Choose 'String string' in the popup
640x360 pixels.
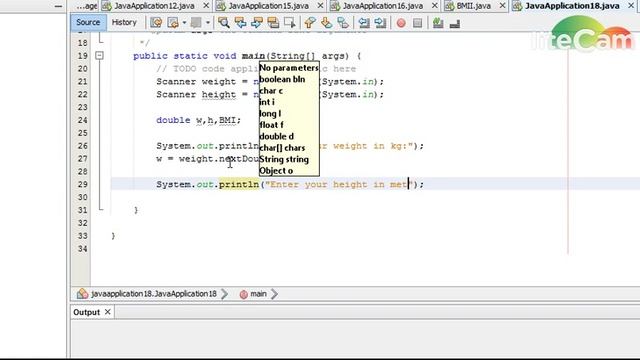tap(284, 159)
